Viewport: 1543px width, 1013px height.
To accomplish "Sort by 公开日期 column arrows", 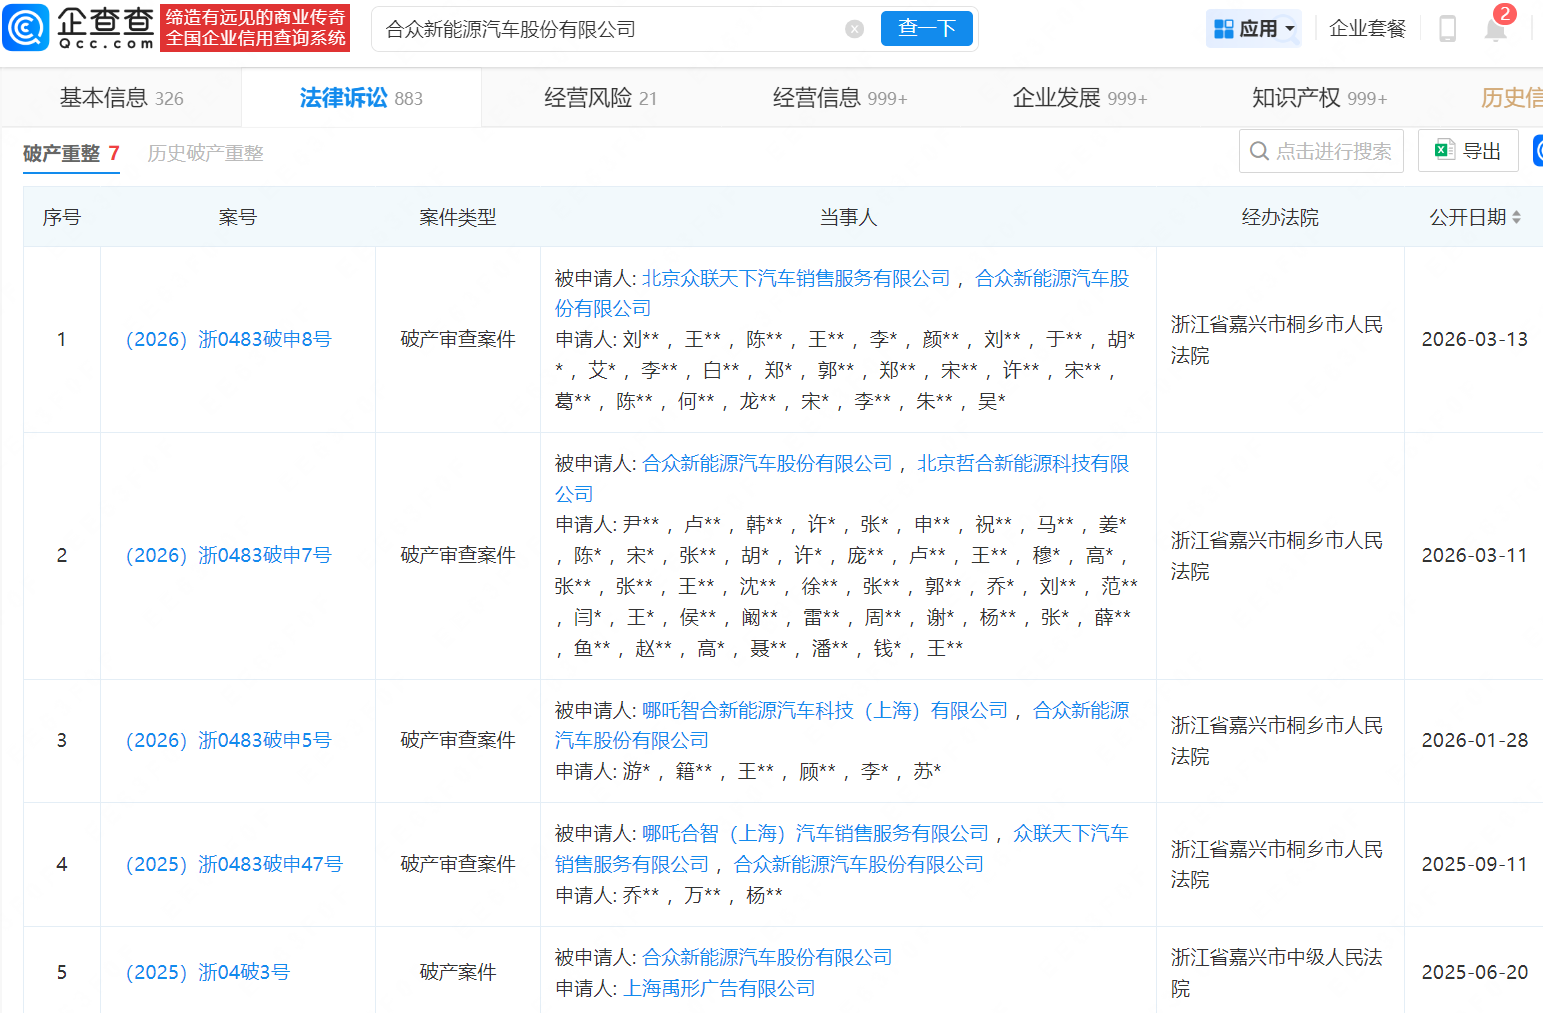I will coord(1516,217).
